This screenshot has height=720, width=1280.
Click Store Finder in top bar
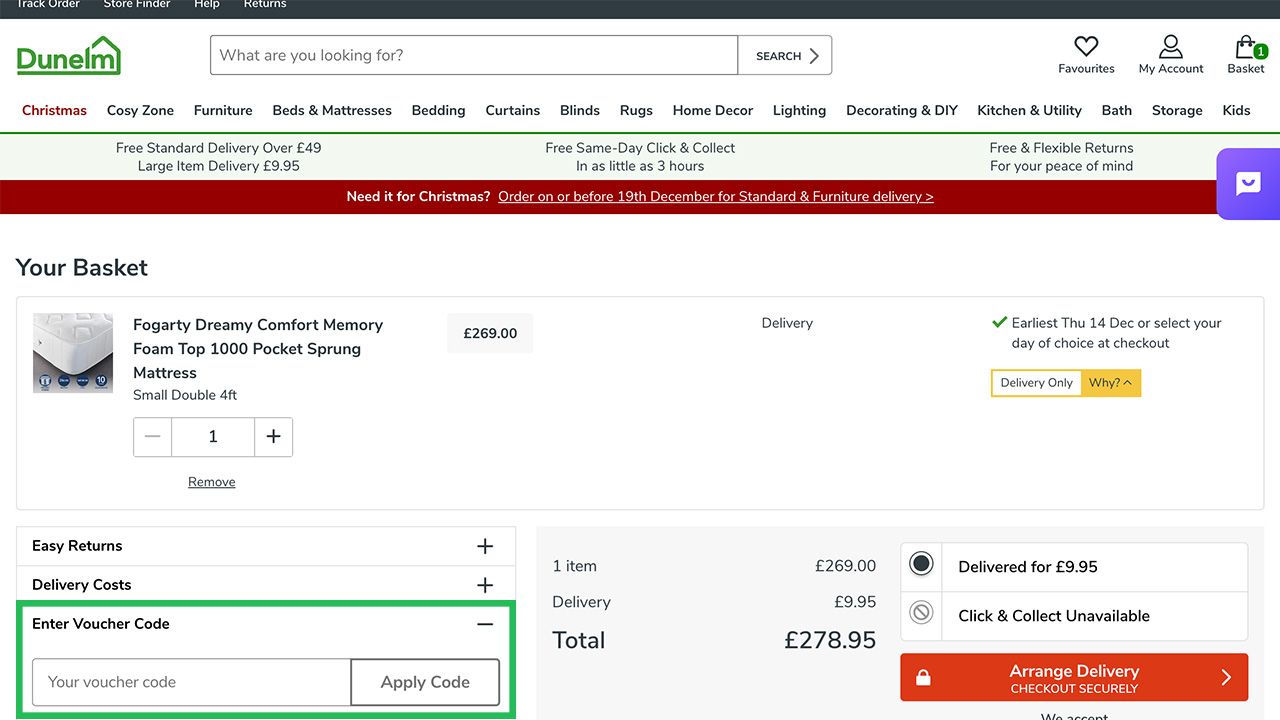(x=137, y=5)
